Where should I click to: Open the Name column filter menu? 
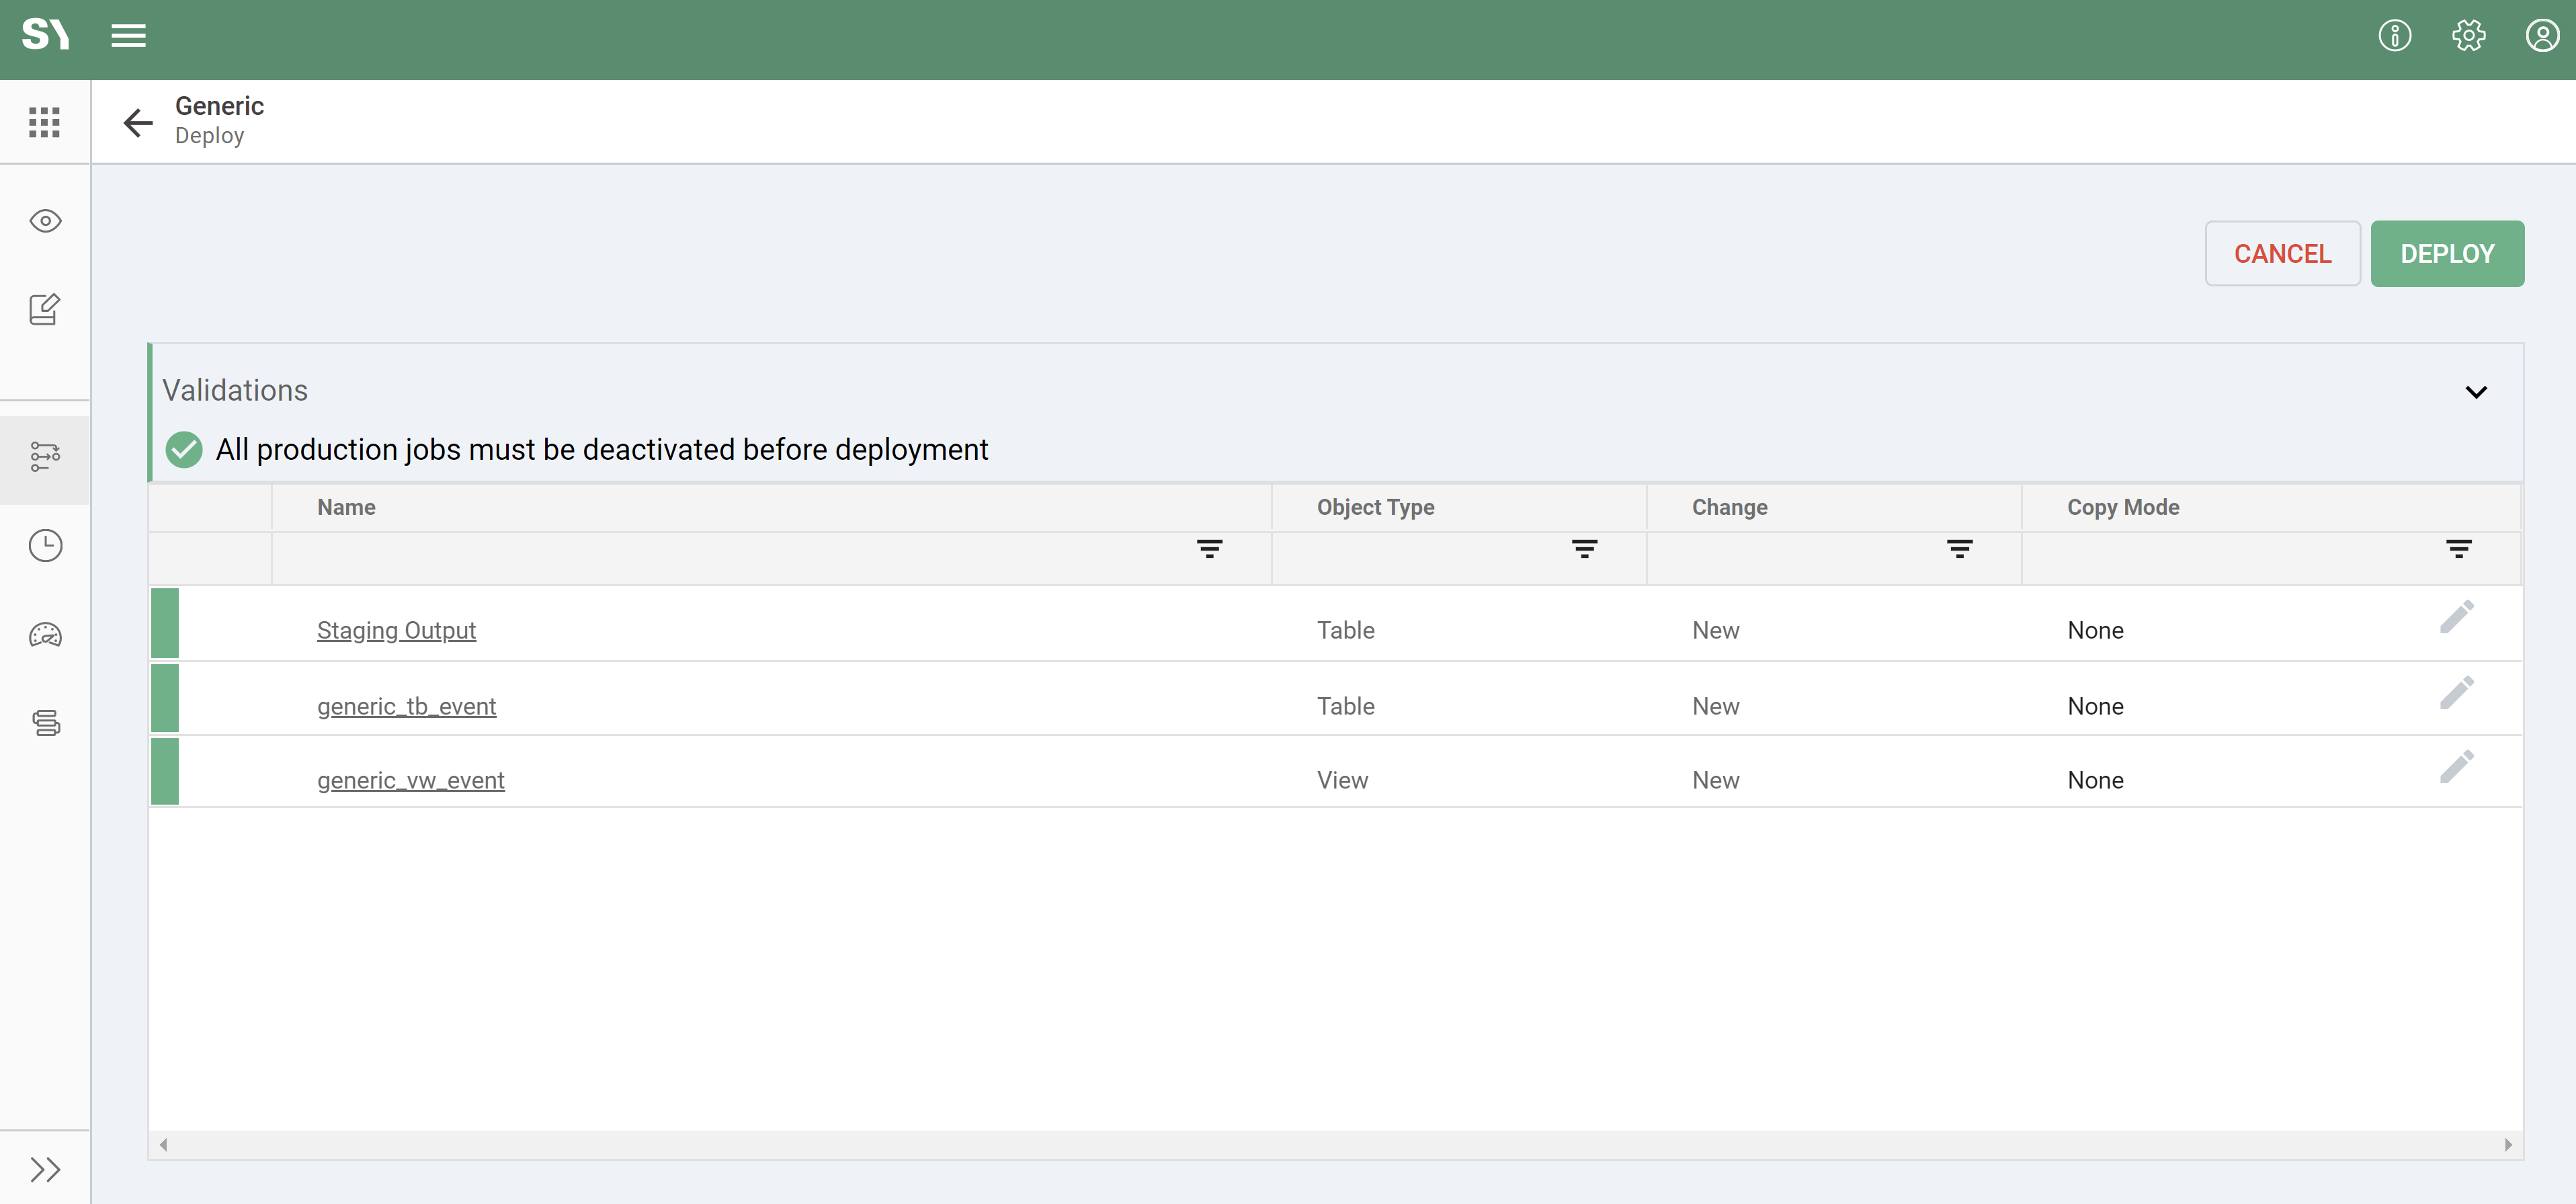(1209, 549)
